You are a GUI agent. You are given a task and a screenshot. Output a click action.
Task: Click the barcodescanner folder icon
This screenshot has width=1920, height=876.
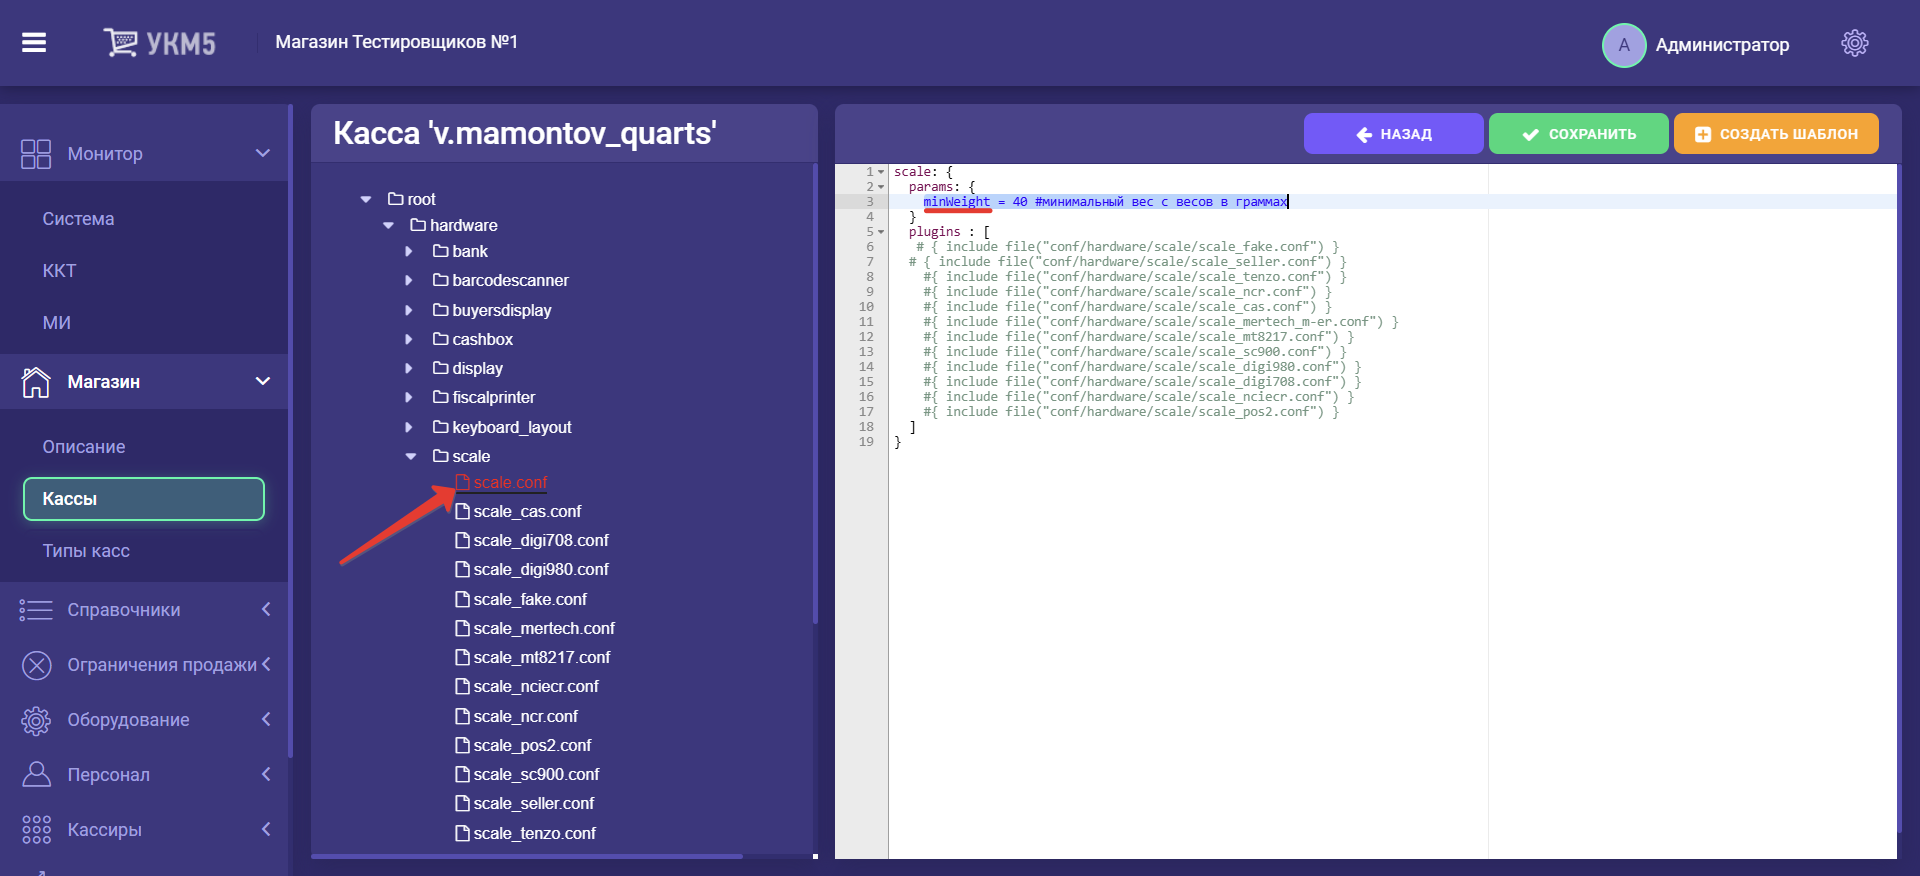[441, 280]
